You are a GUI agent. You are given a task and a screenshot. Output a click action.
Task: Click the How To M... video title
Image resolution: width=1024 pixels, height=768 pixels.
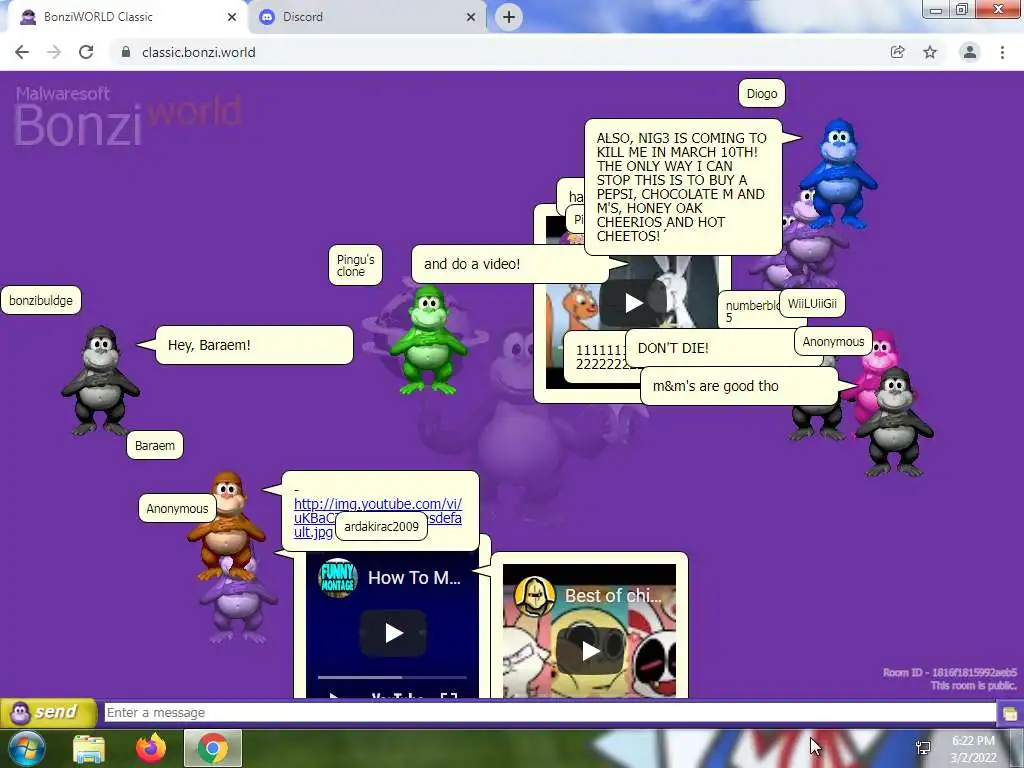(x=414, y=578)
